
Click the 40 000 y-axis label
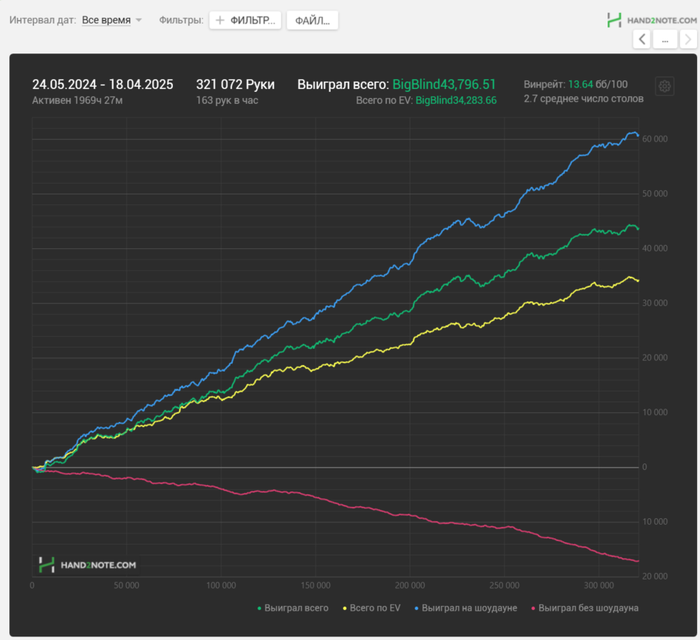point(655,248)
